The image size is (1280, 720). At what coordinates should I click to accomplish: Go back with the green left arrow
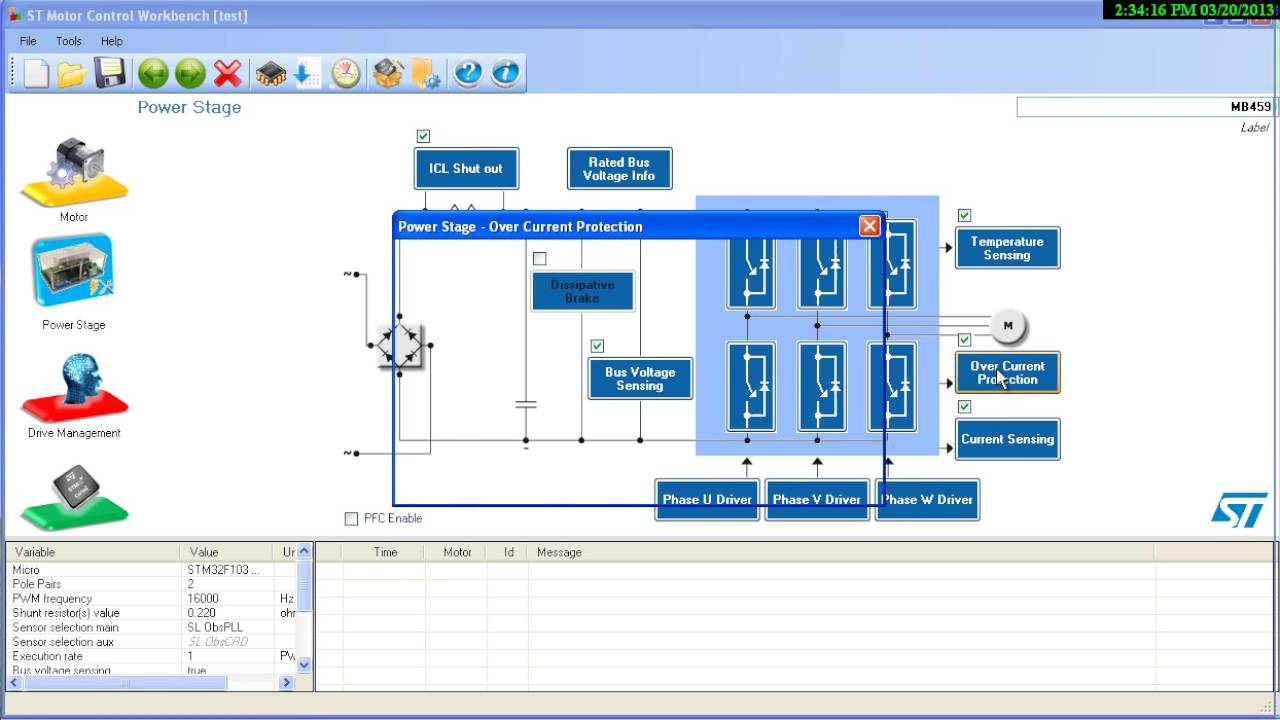click(153, 73)
